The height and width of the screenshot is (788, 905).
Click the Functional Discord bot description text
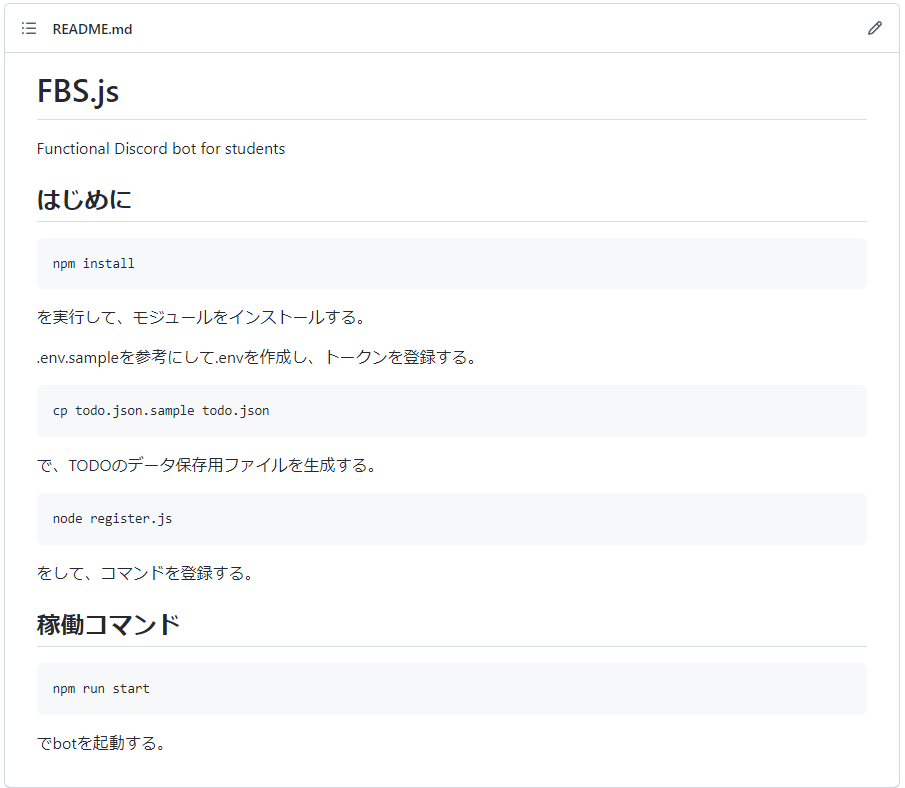coord(160,148)
